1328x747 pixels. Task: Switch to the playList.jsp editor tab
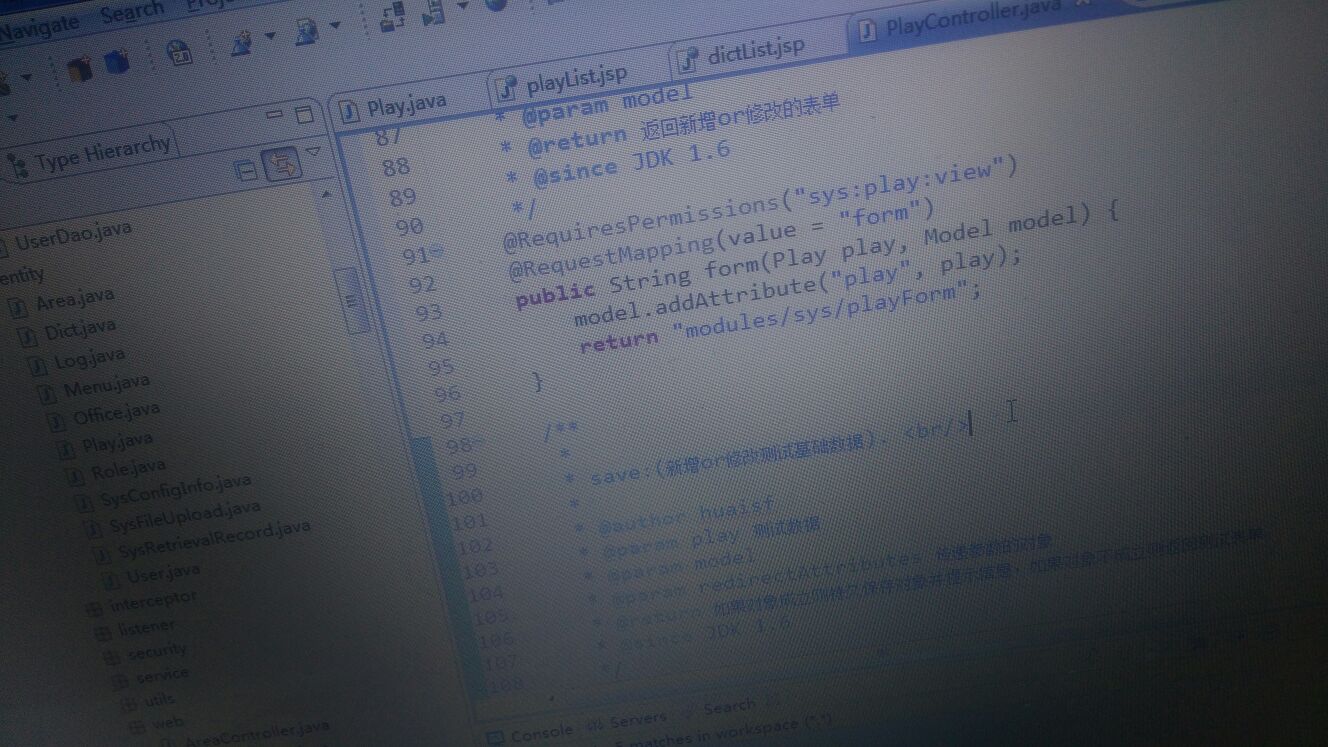575,76
